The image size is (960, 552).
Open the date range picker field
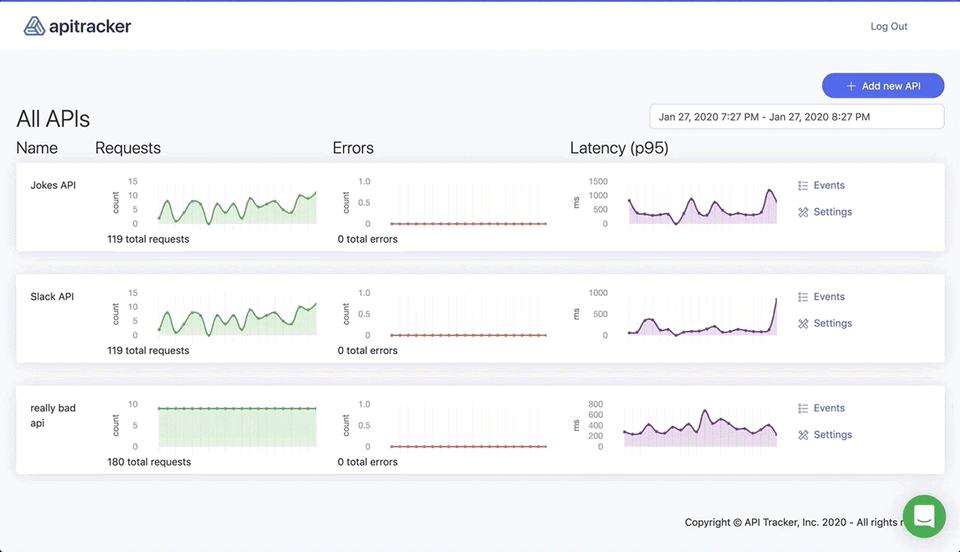pyautogui.click(x=797, y=117)
